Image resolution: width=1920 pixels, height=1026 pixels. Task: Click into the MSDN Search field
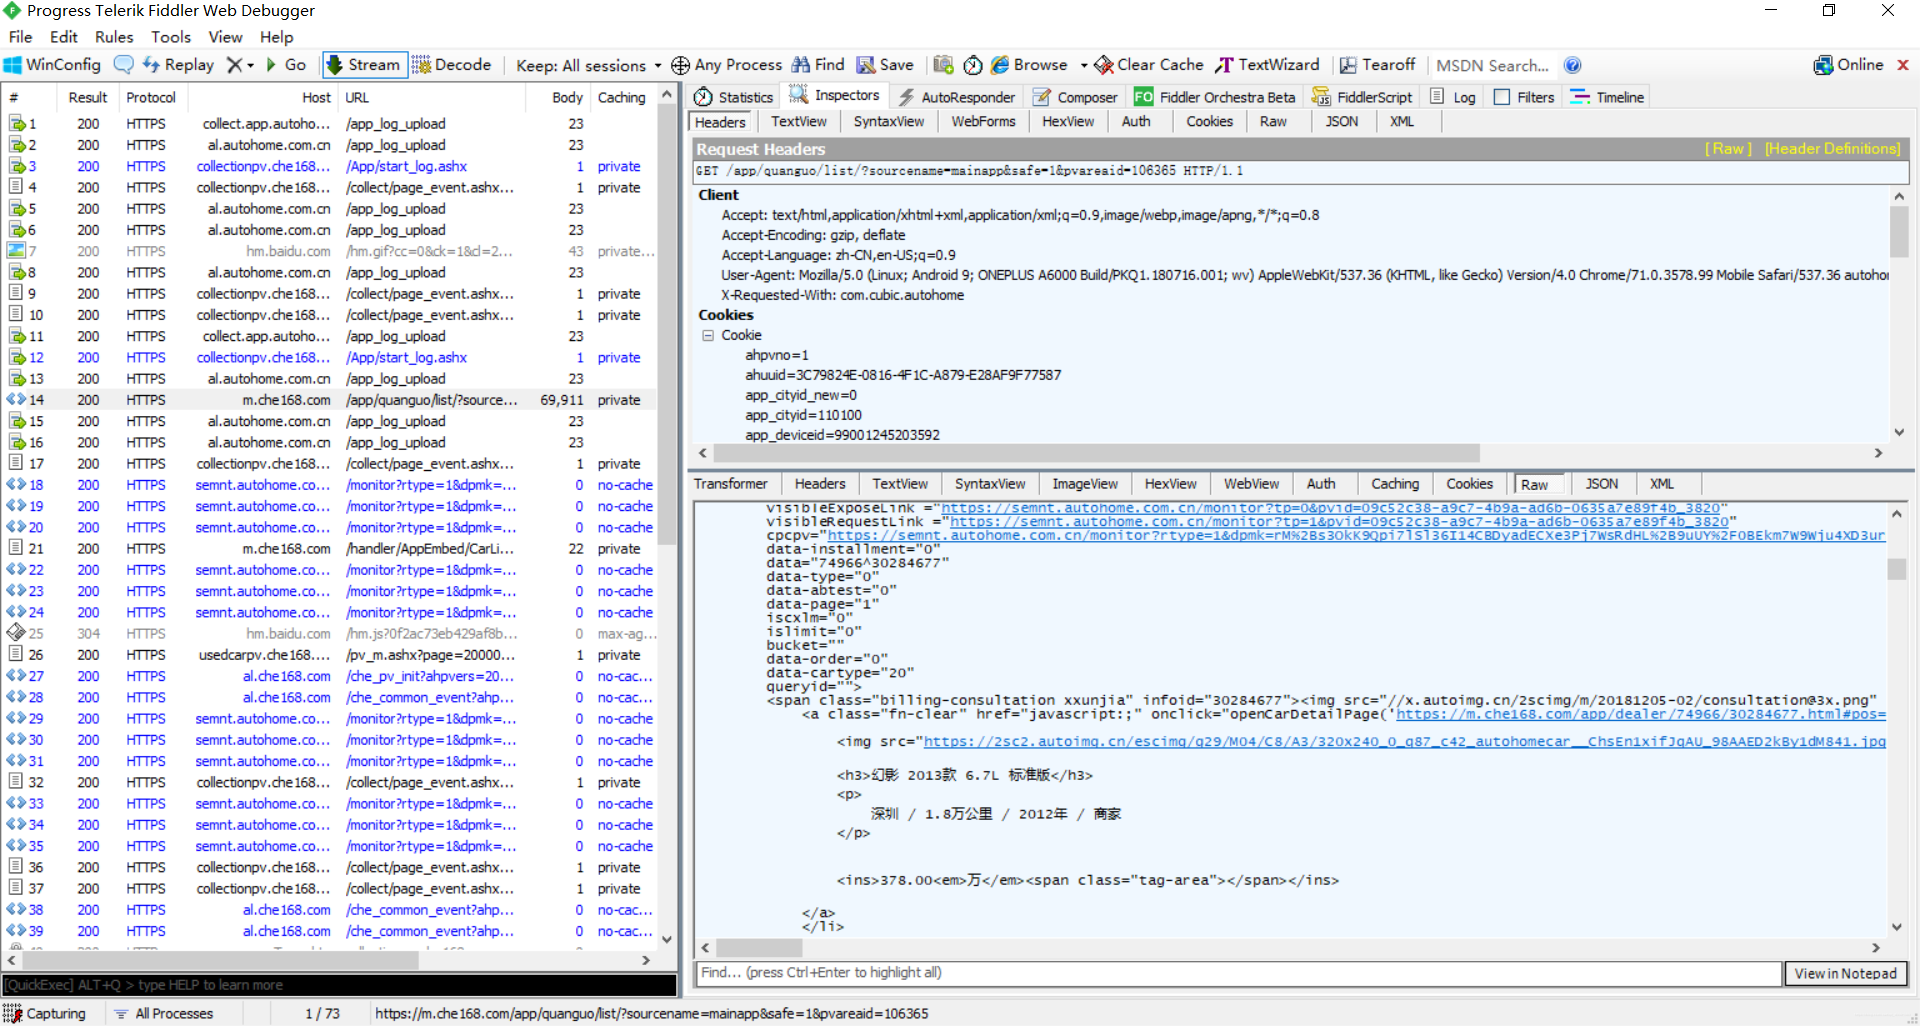click(x=1493, y=66)
